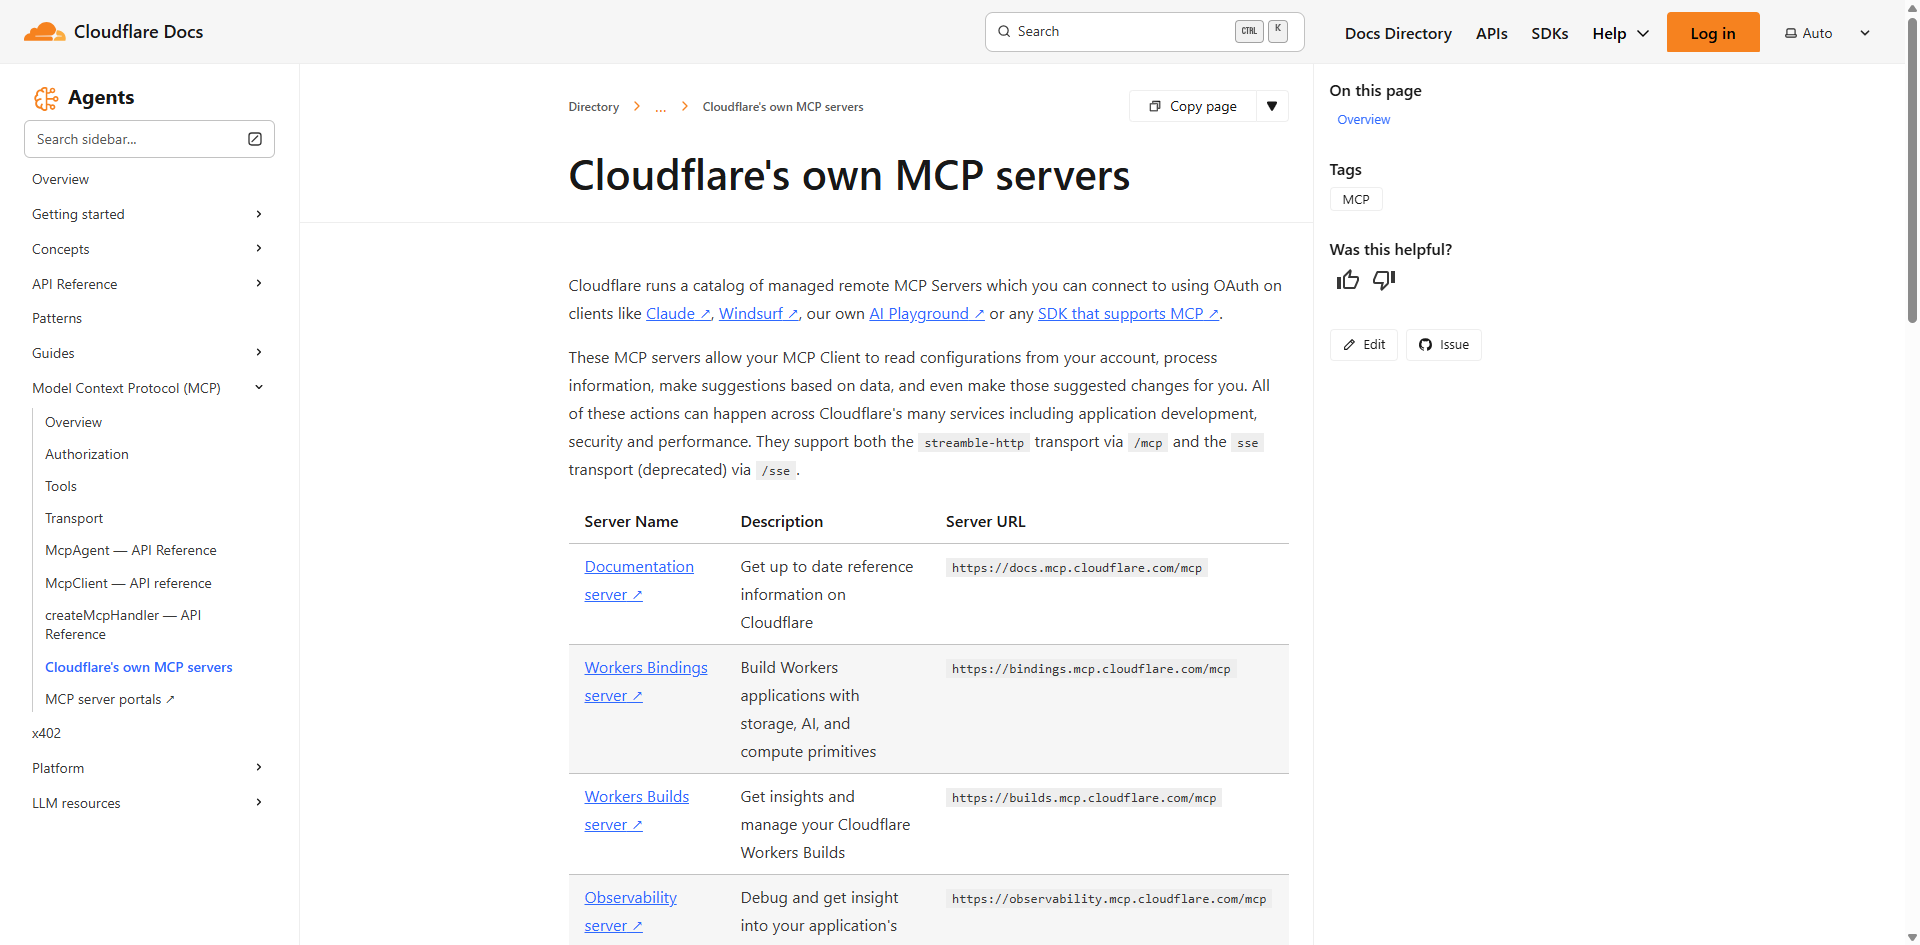Give thumbs up feedback

click(x=1347, y=280)
